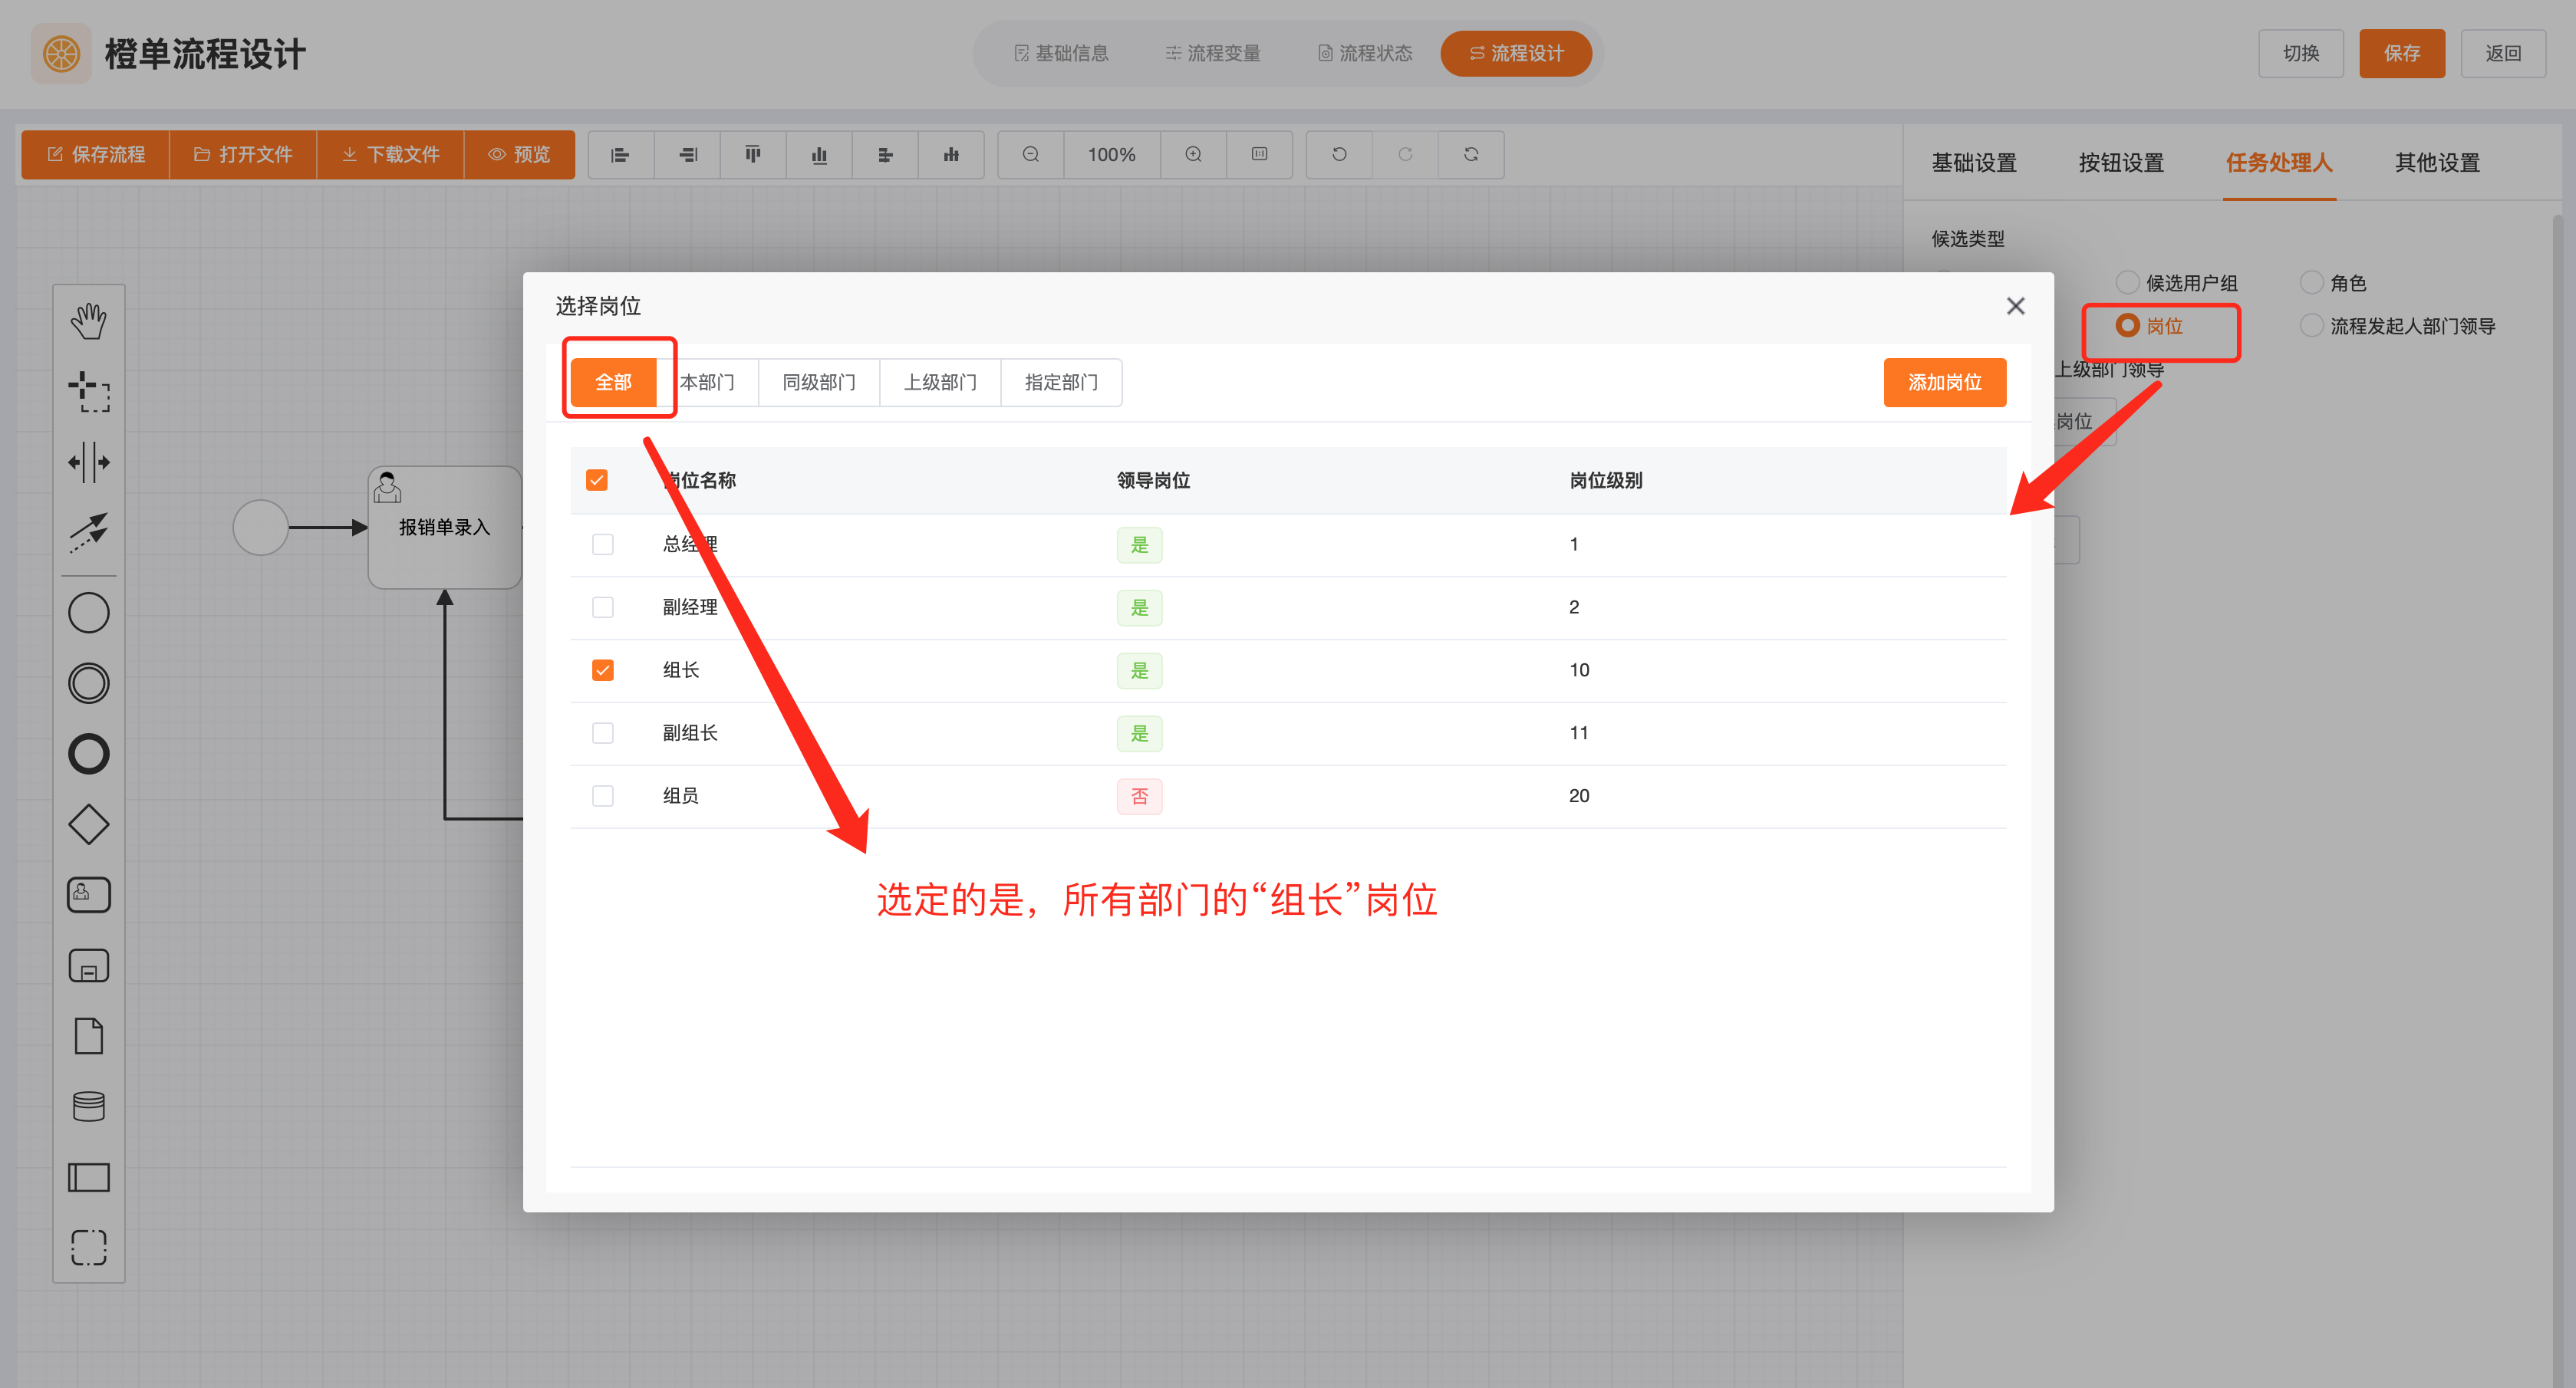Pick the pool/participant shape
This screenshot has width=2576, height=1388.
(89, 1177)
